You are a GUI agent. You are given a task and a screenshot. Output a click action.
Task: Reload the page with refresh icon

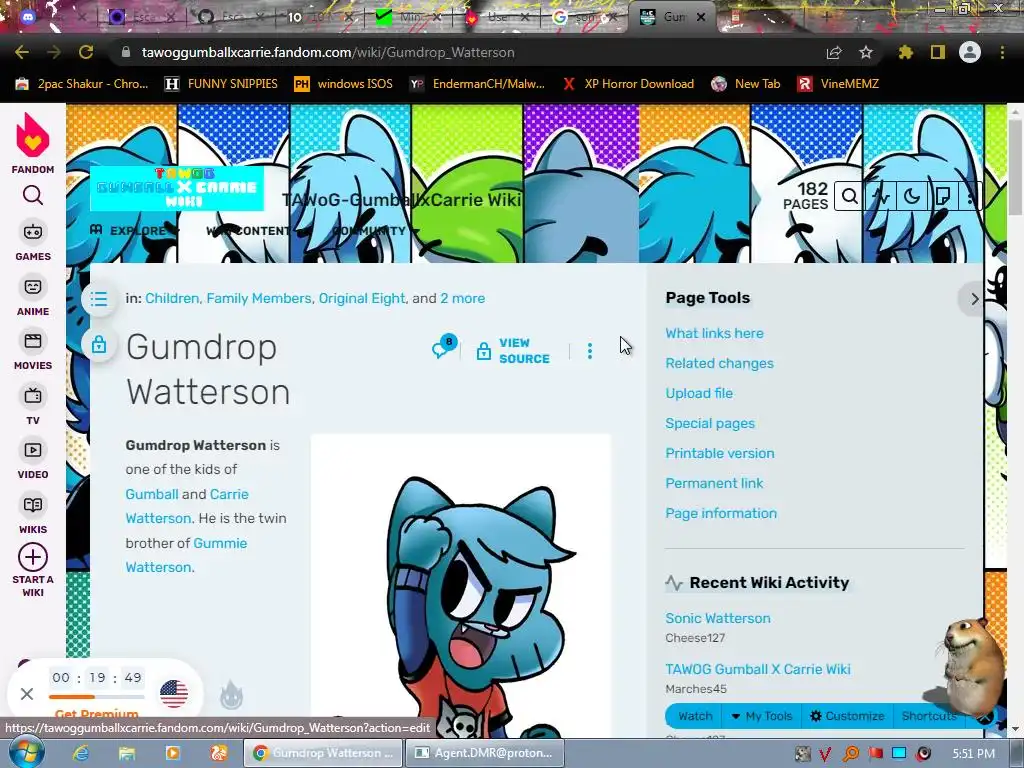coord(86,52)
